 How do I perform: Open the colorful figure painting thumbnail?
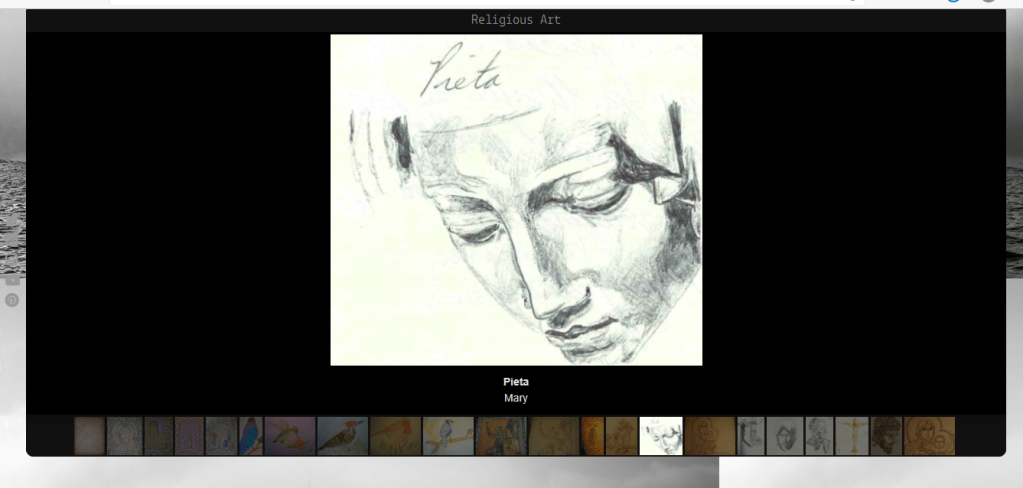[x=500, y=436]
